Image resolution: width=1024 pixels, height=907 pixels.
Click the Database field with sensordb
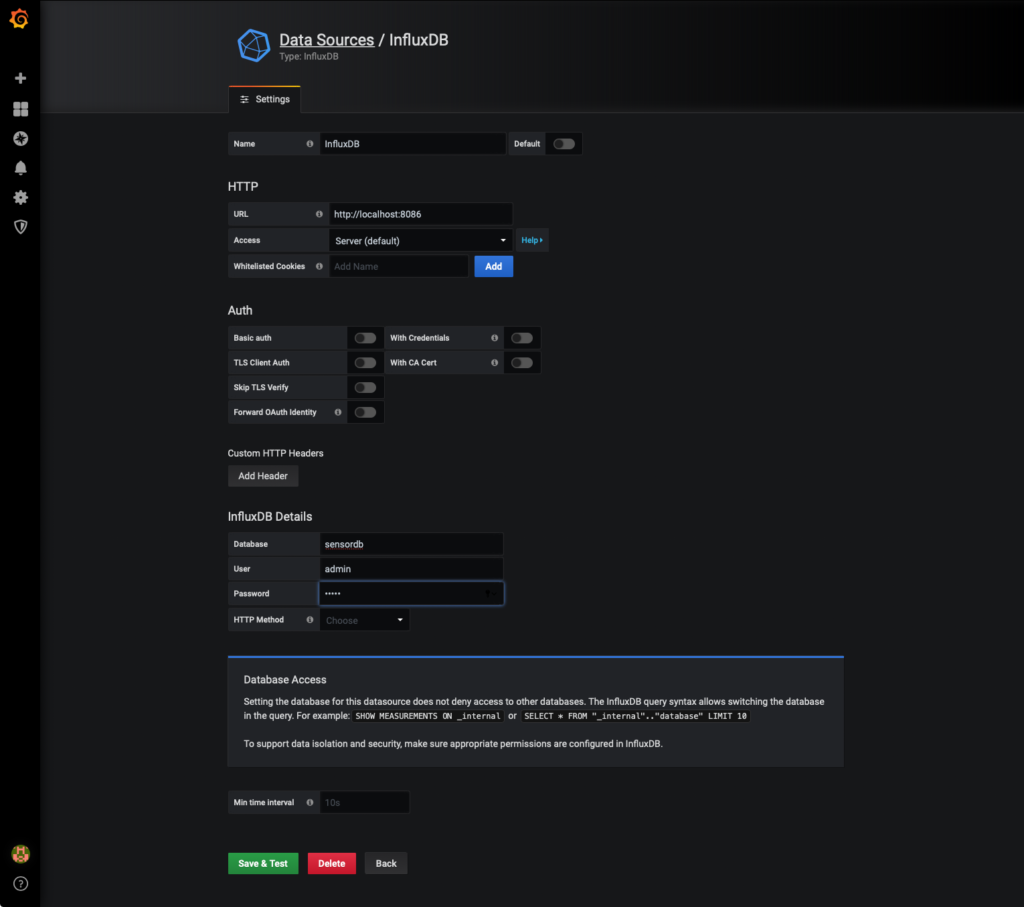[411, 544]
